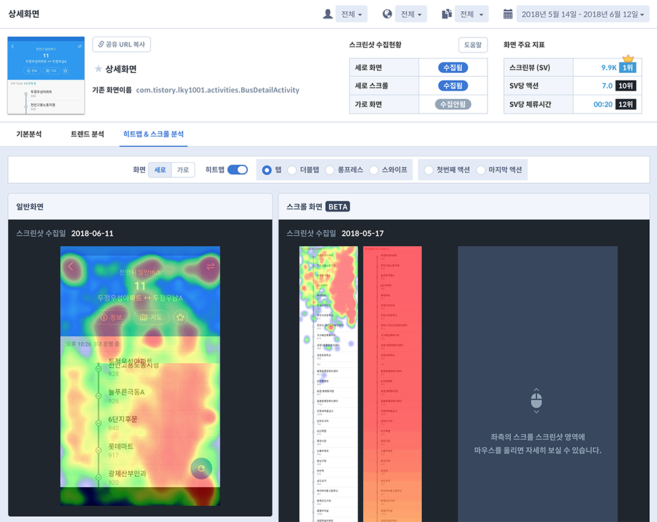Click the 공유 URL 복사 button
This screenshot has height=522, width=657.
(121, 45)
